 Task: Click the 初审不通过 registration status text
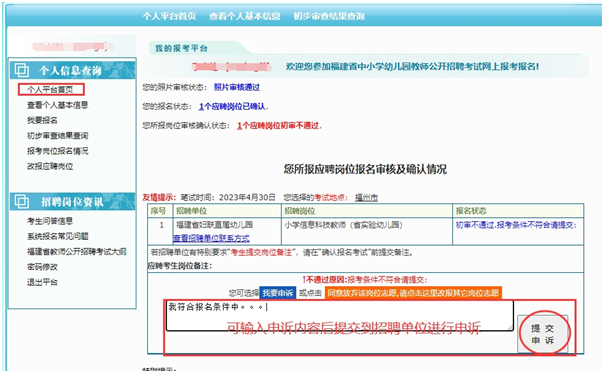coord(516,225)
